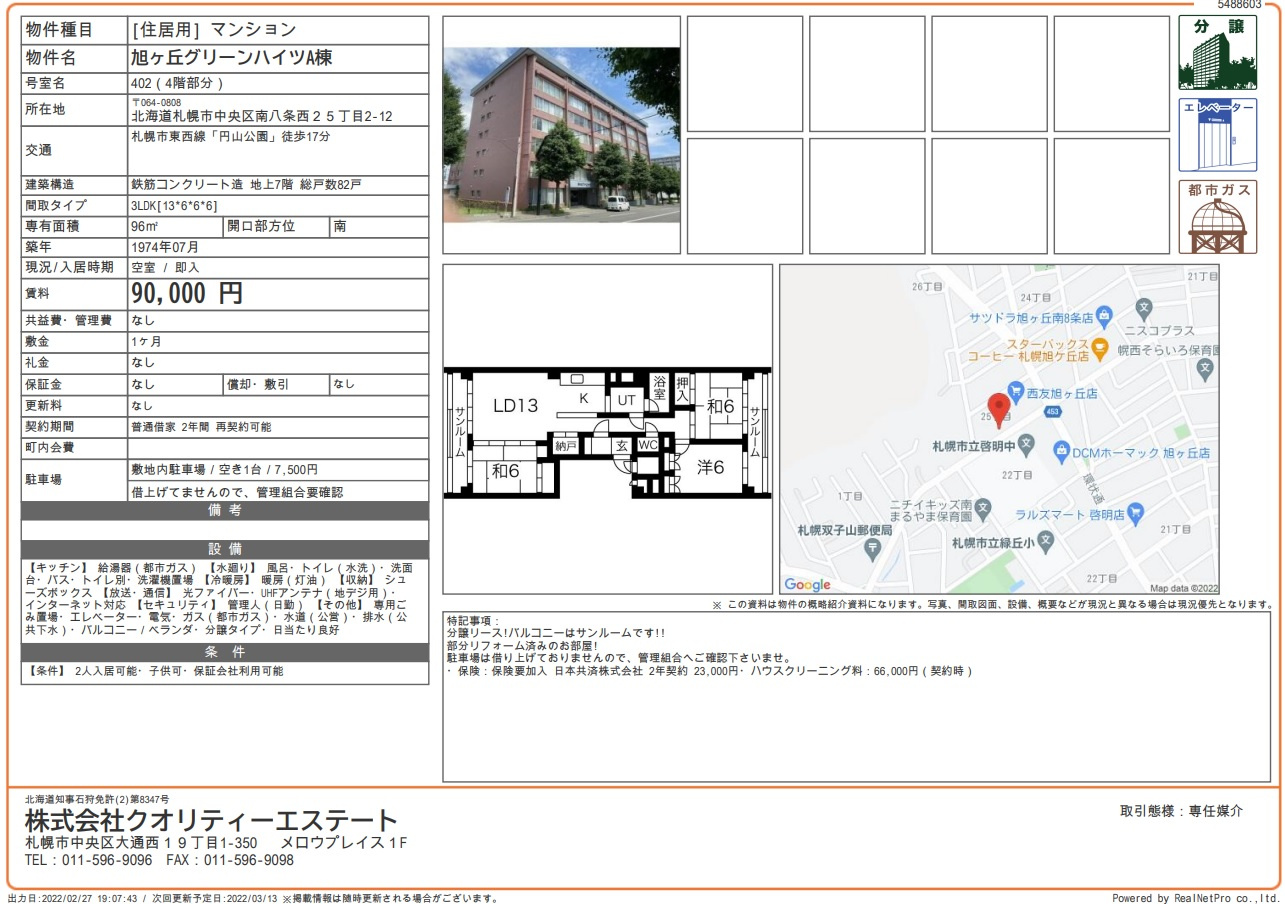Click the Starbucks coffee marker on the map
The image size is (1285, 904).
pos(1100,349)
